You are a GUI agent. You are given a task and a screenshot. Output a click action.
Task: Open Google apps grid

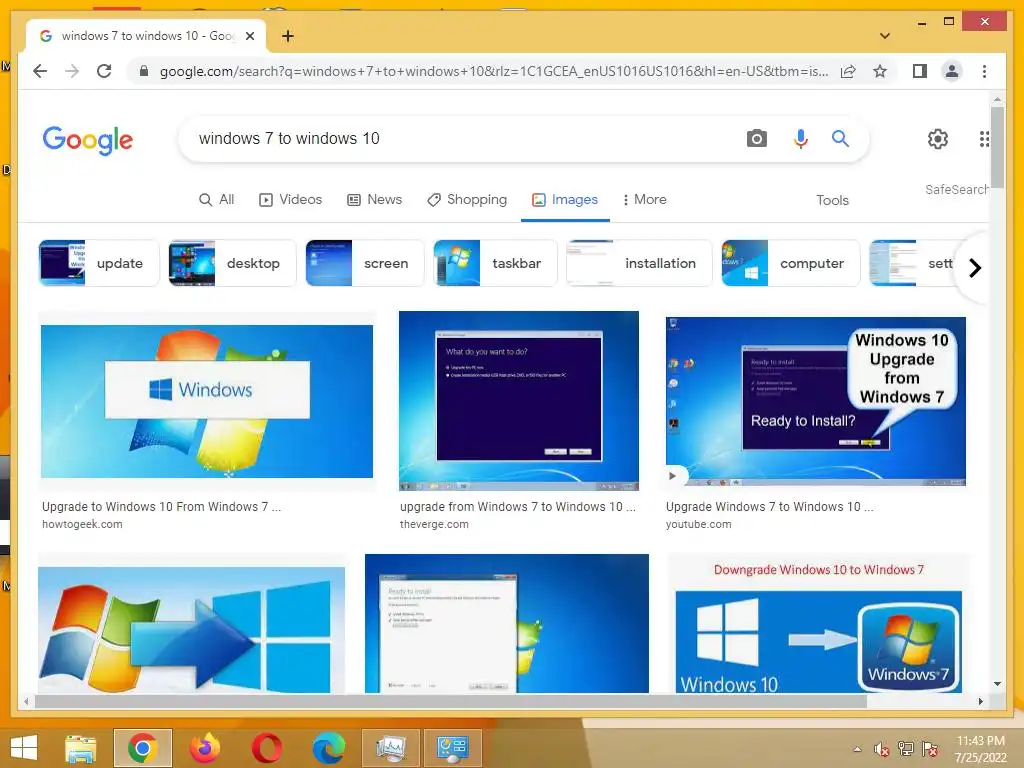[984, 138]
